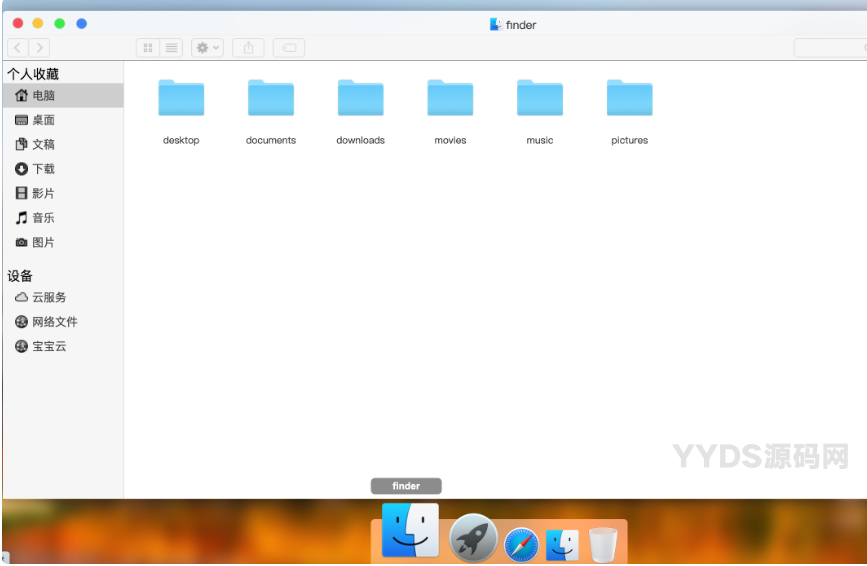Open 网络文件 in the sidebar
The width and height of the screenshot is (867, 566).
coord(54,322)
